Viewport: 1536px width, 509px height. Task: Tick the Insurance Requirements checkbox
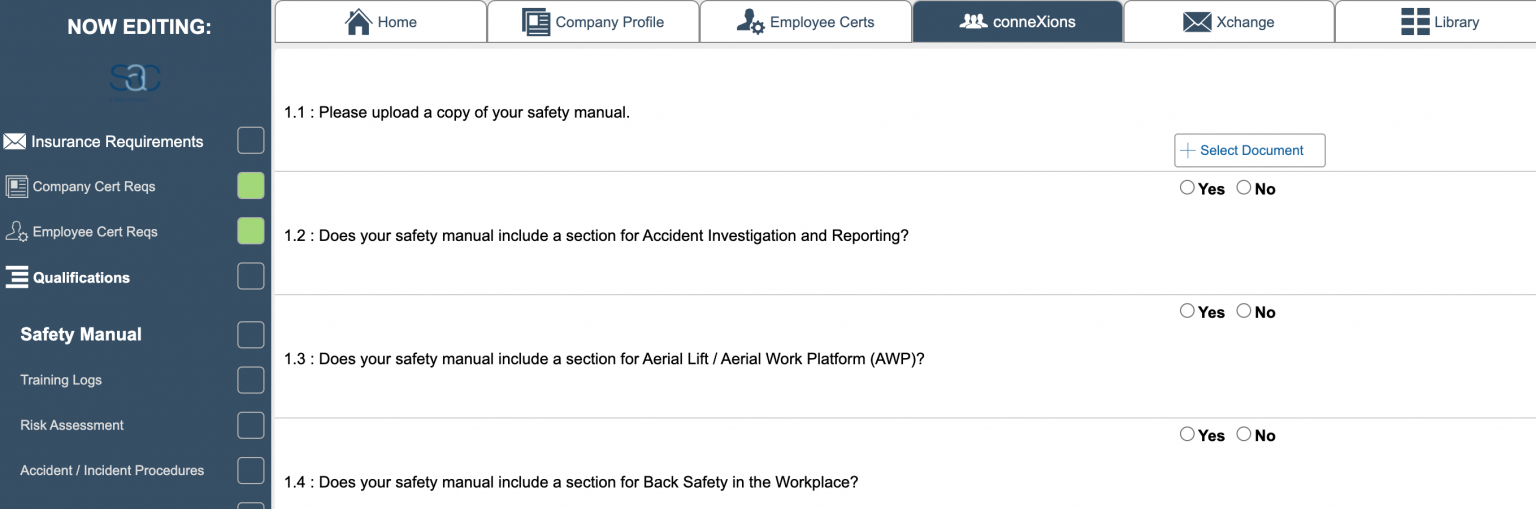pyautogui.click(x=251, y=141)
